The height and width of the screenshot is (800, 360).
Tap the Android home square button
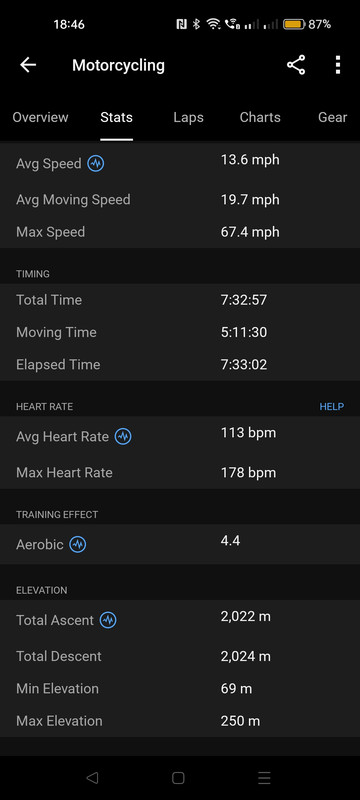[x=178, y=778]
